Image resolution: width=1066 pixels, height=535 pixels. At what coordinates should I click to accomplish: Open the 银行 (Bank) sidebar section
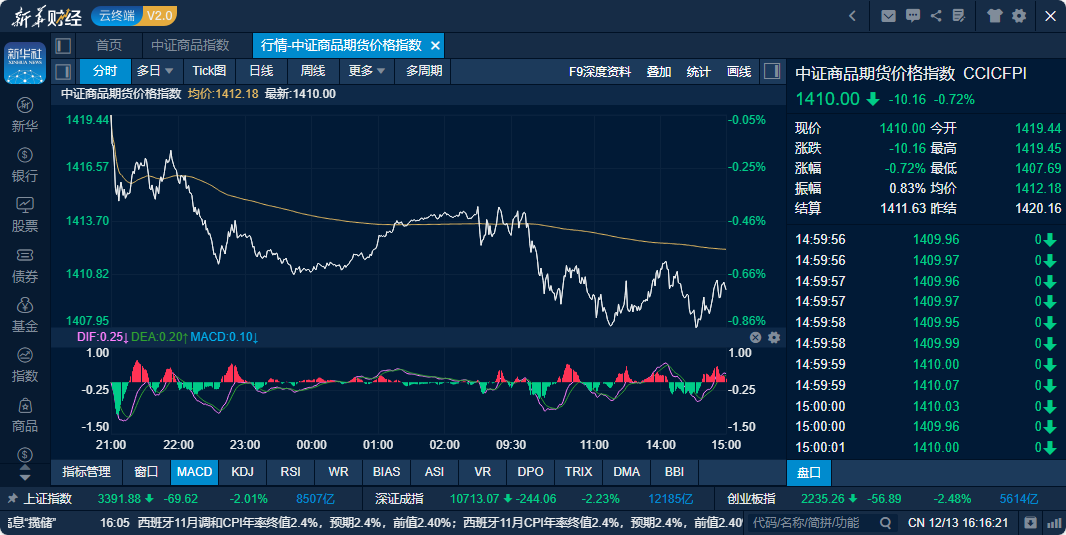(x=25, y=165)
